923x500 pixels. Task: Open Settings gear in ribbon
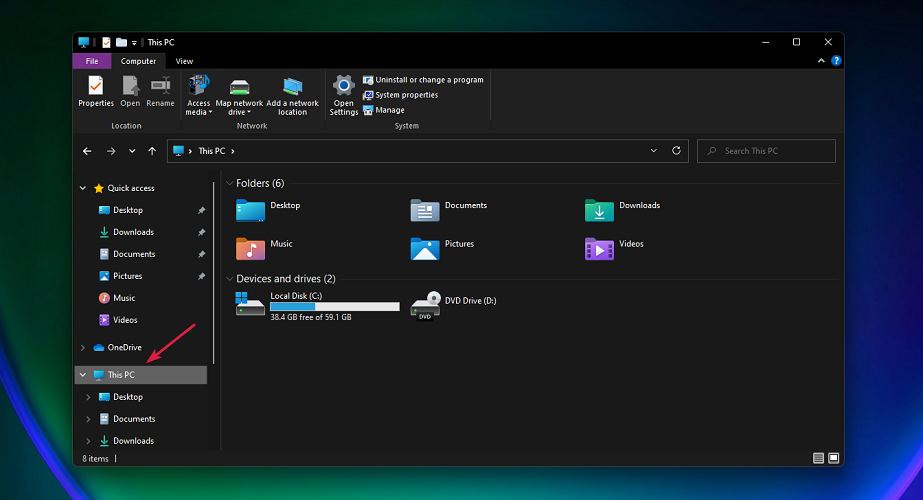coord(344,86)
